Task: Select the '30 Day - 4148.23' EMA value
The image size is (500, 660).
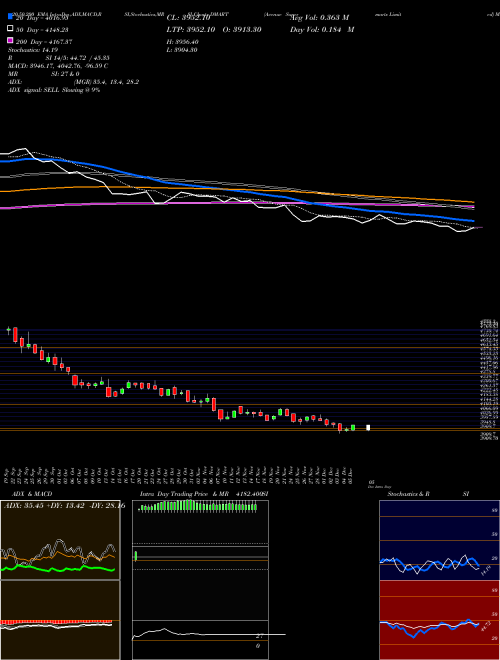Action: [42, 30]
